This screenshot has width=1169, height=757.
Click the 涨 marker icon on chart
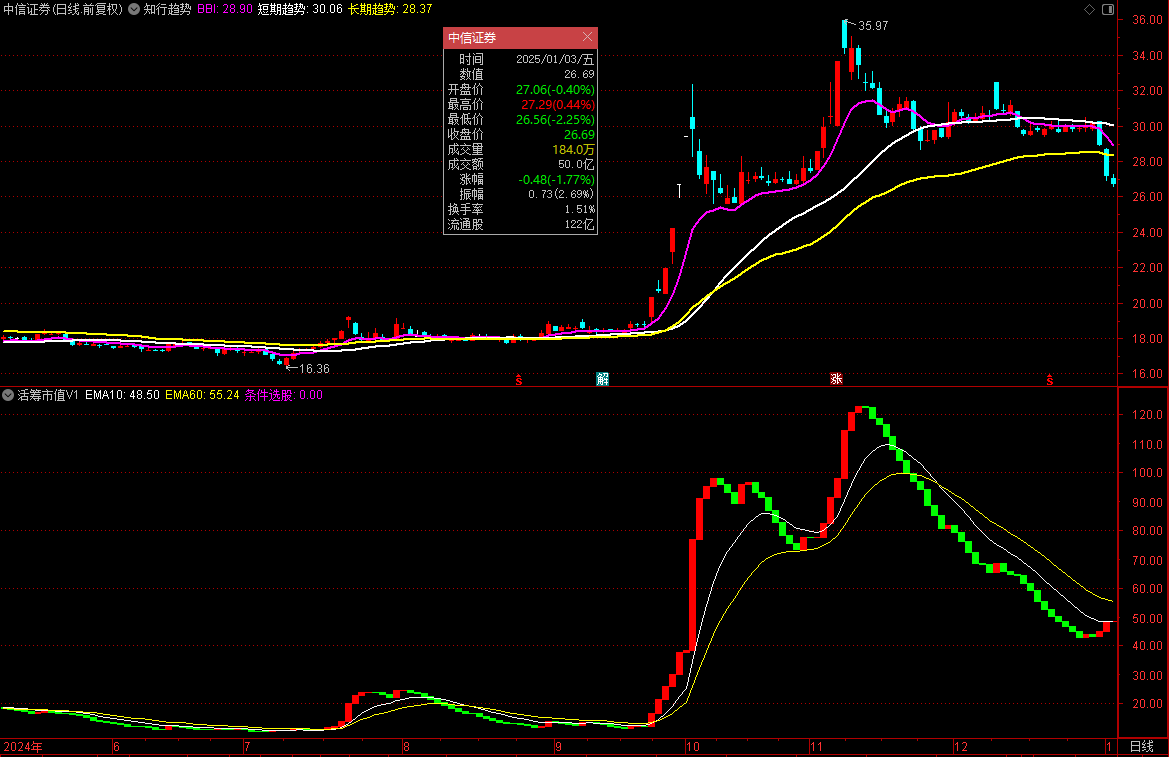coord(835,379)
